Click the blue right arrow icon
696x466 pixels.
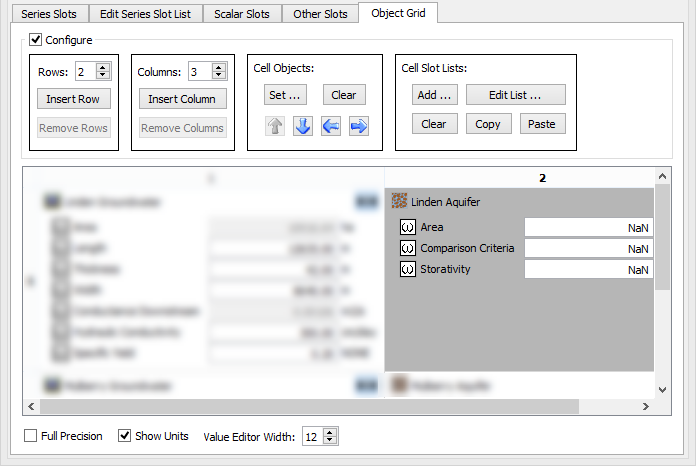coord(359,126)
